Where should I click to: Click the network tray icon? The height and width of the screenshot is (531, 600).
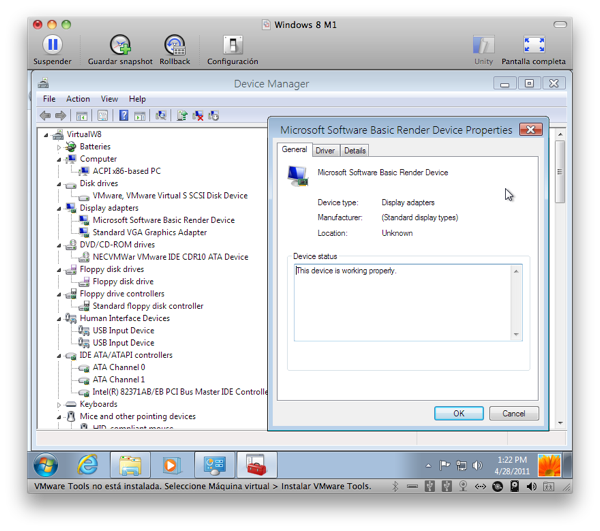[x=461, y=465]
